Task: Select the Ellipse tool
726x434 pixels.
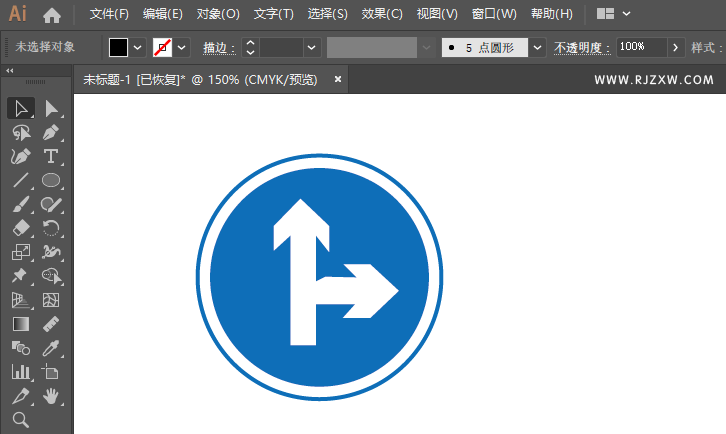Action: tap(51, 180)
